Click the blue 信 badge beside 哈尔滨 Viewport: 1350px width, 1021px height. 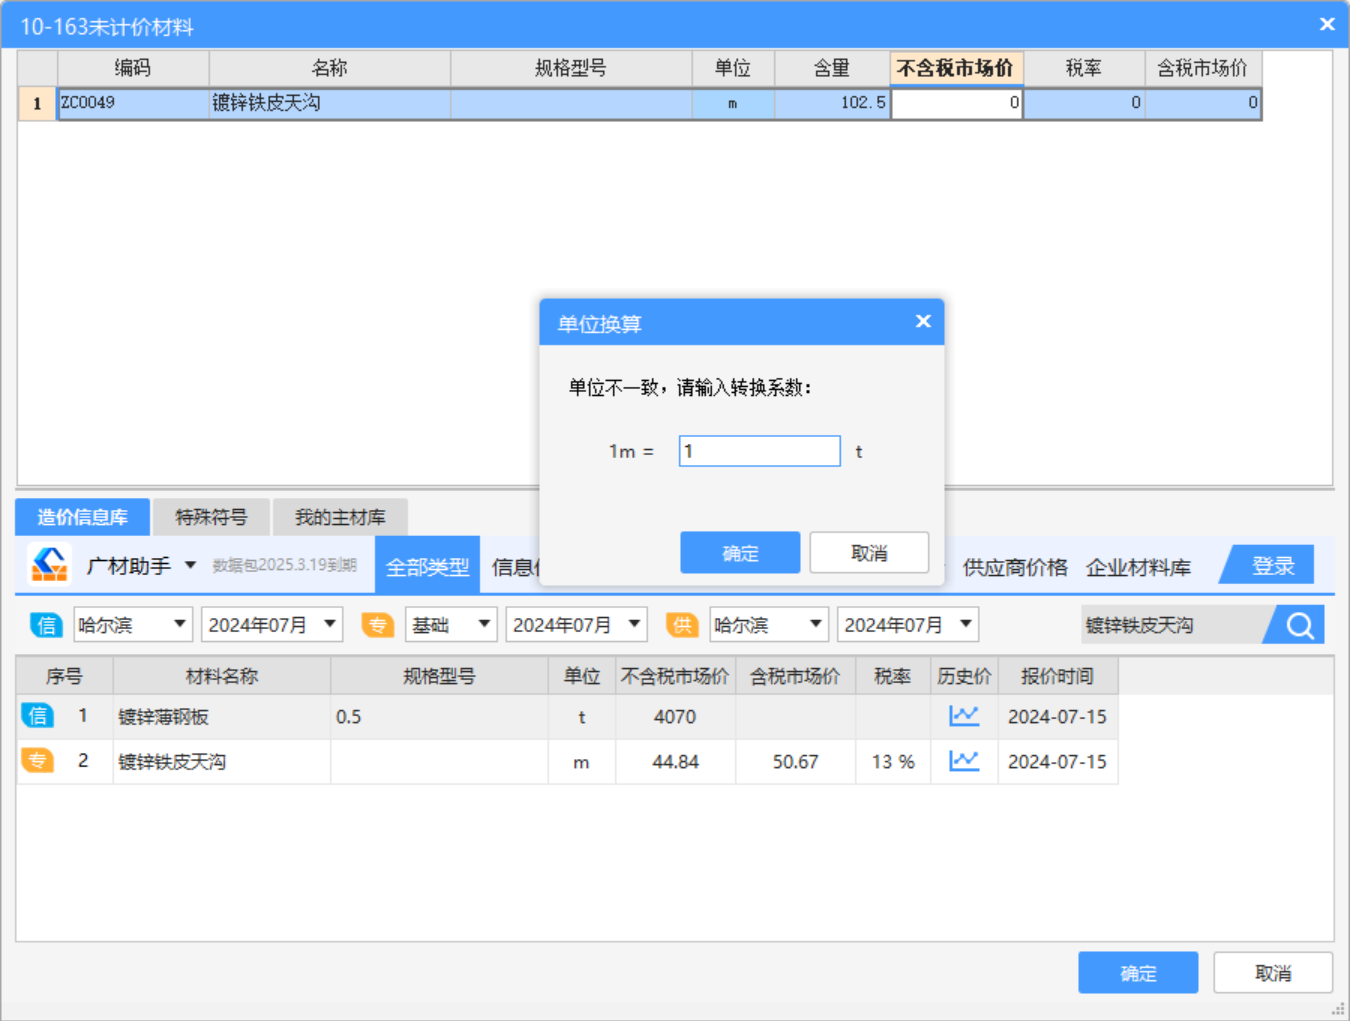[46, 625]
